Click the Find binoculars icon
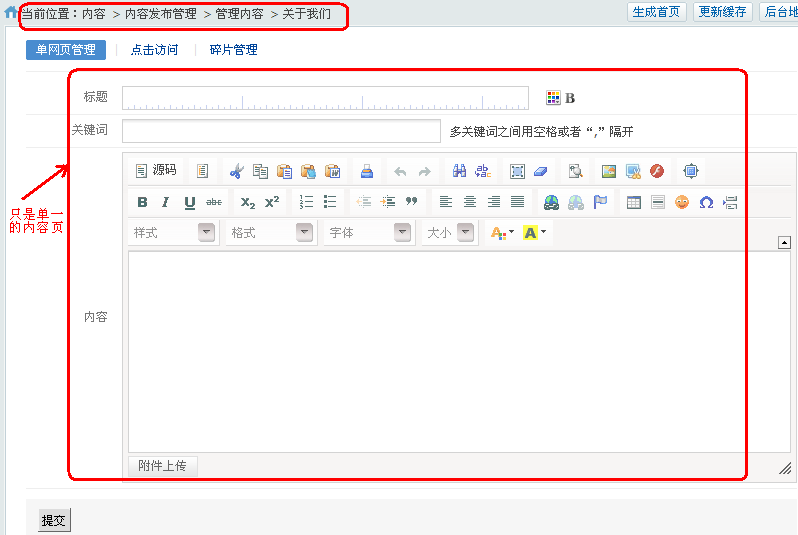Screen dimensions: 798x535 tap(459, 171)
